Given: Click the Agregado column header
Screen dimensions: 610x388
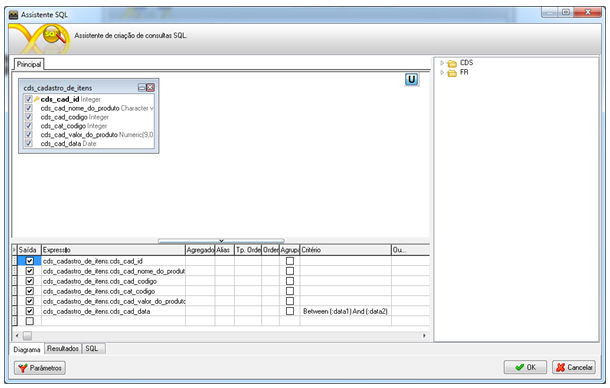Looking at the screenshot, I should tap(200, 250).
